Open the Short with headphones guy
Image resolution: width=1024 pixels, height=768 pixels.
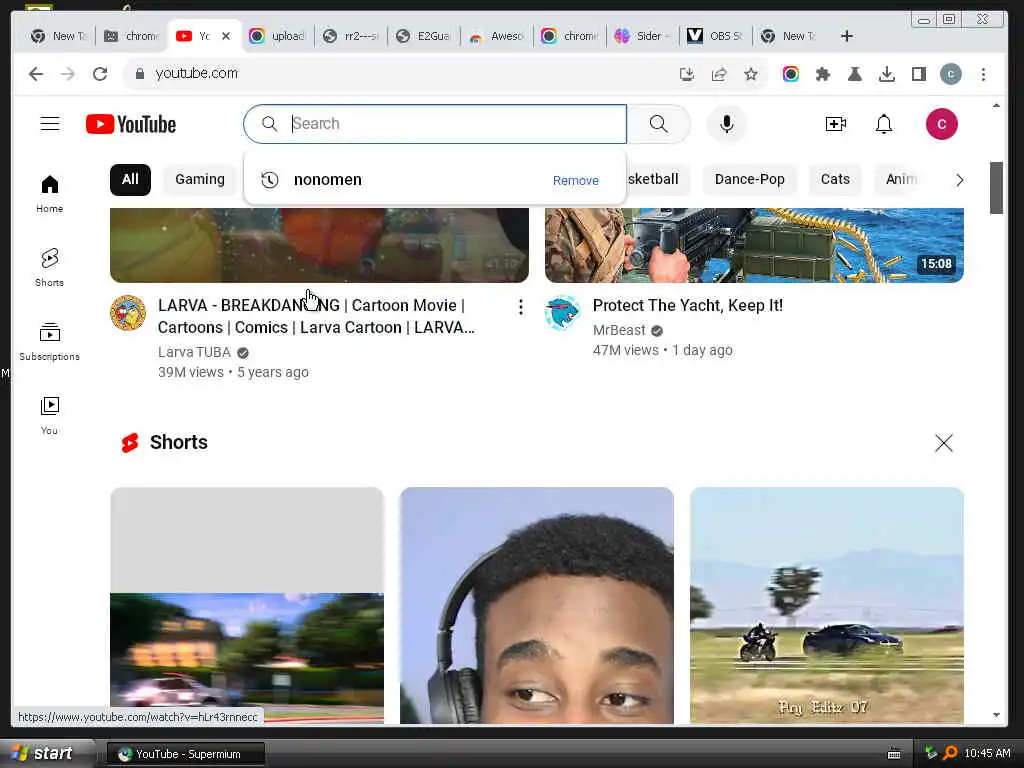[536, 605]
